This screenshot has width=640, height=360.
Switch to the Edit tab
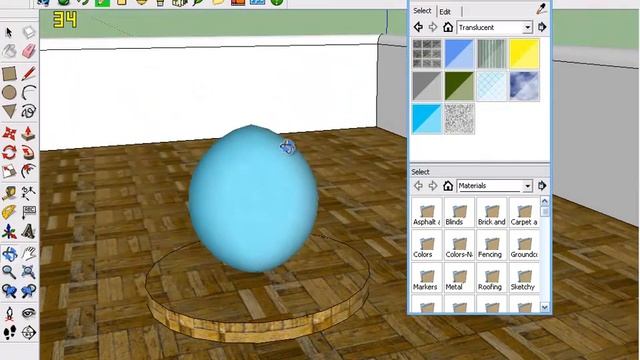pos(445,11)
